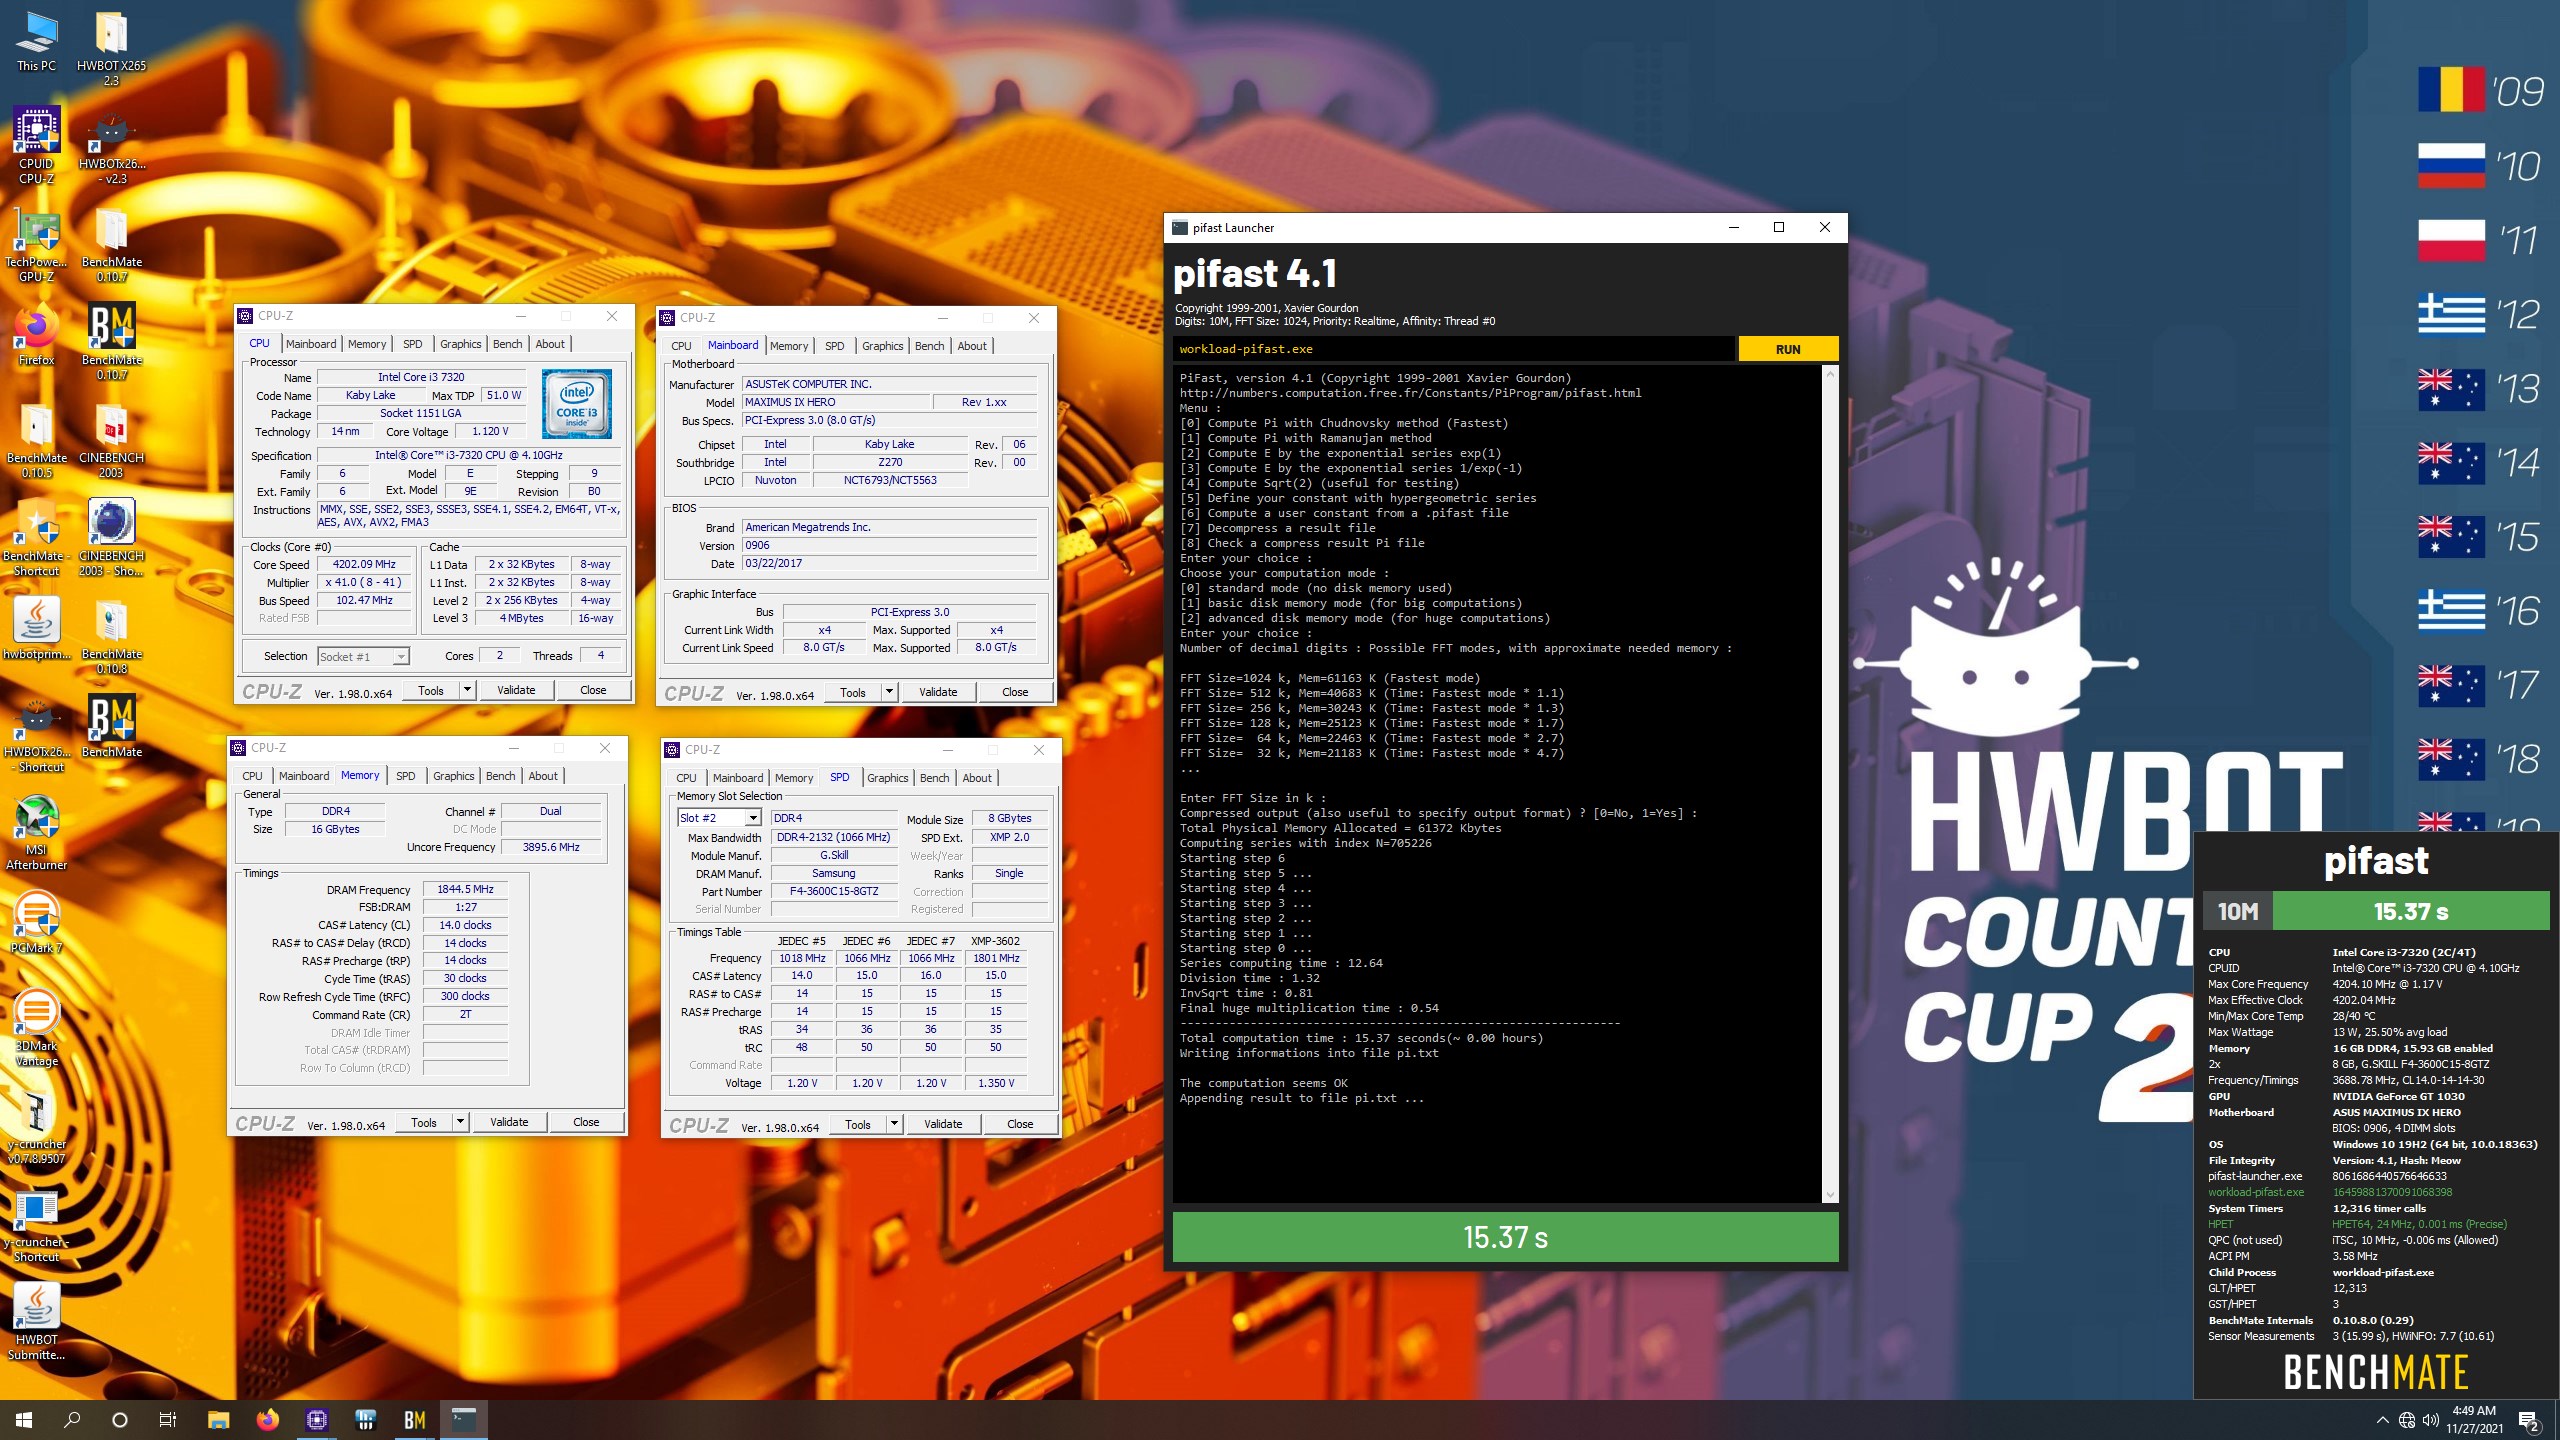Switch to CPU-Z taskbar icon

pyautogui.click(x=317, y=1419)
